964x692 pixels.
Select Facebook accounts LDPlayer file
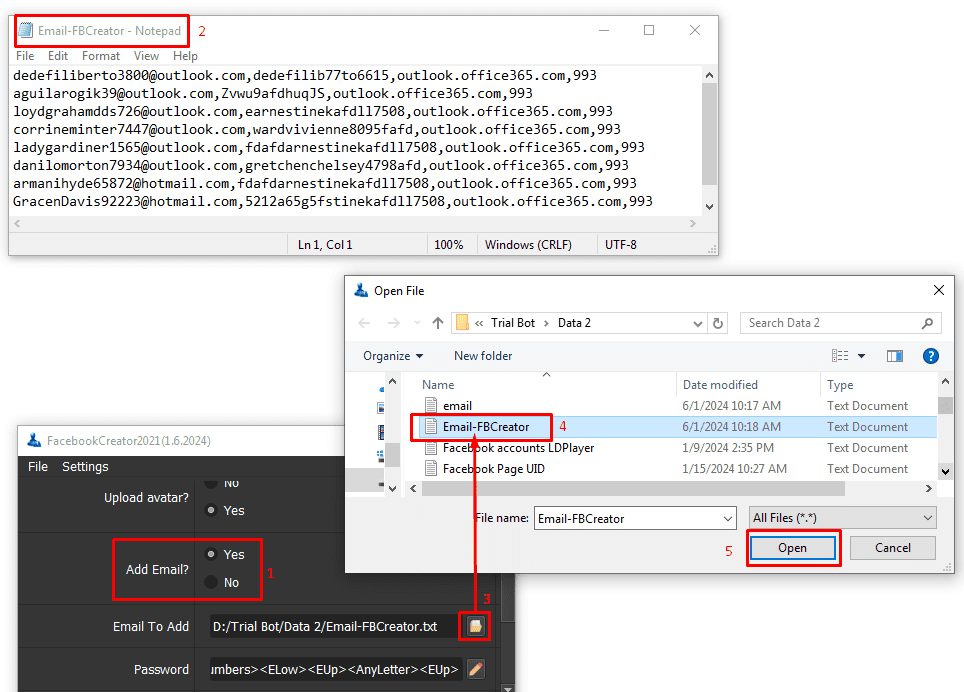pos(518,447)
